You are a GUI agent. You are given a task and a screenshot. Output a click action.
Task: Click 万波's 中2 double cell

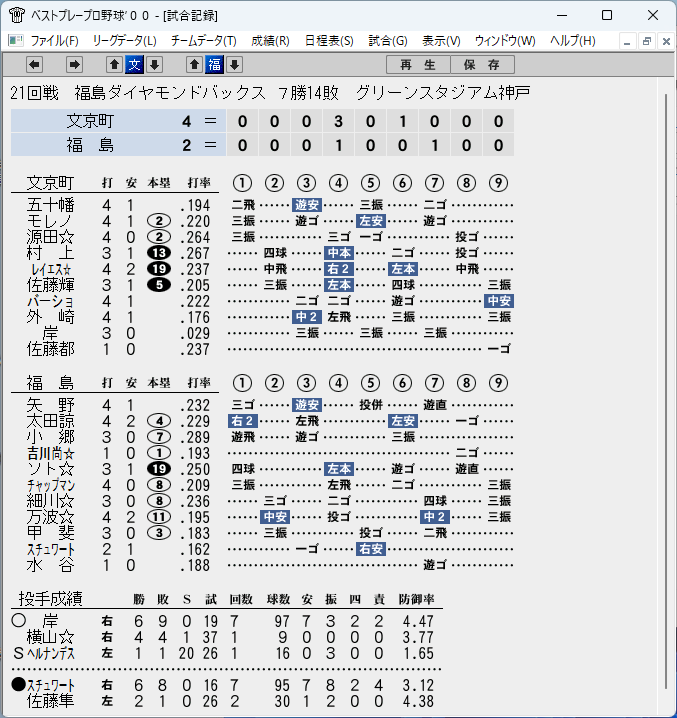(x=435, y=517)
